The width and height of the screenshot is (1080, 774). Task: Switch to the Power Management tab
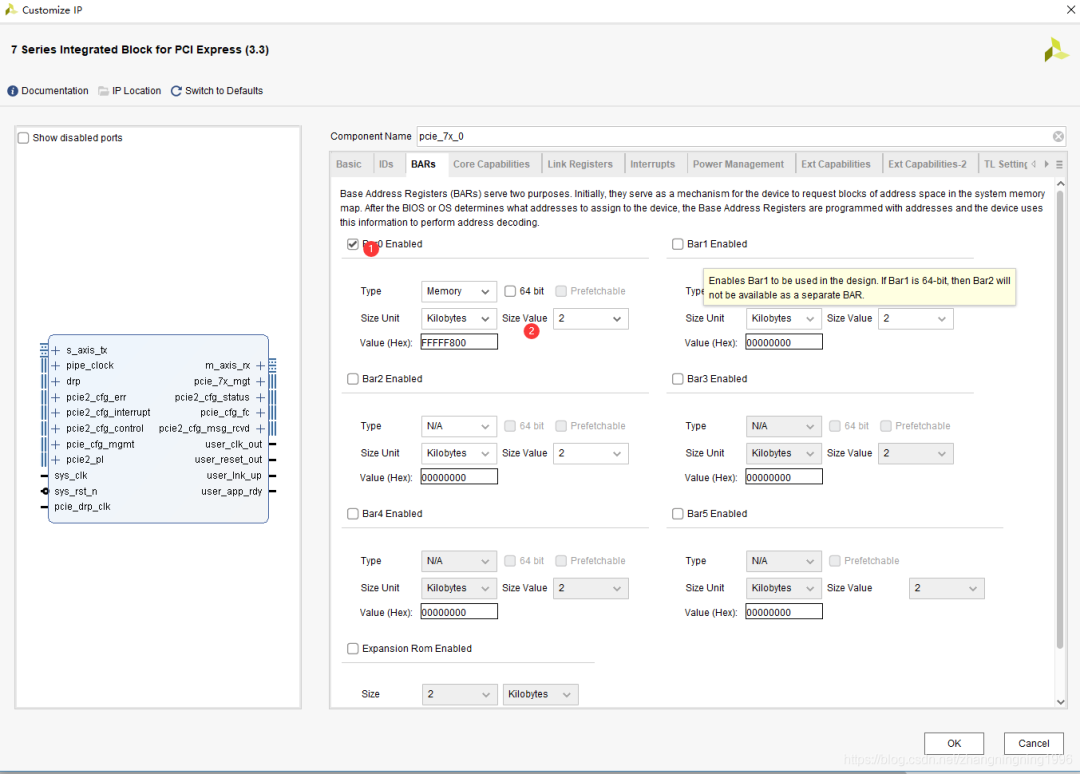[x=738, y=164]
